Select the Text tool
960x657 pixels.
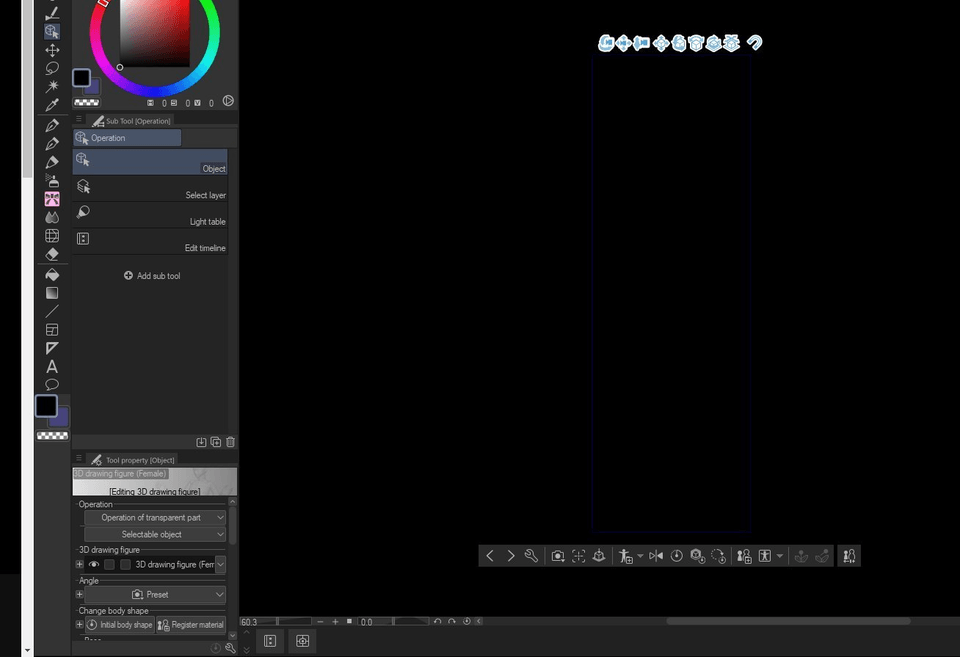(x=52, y=367)
